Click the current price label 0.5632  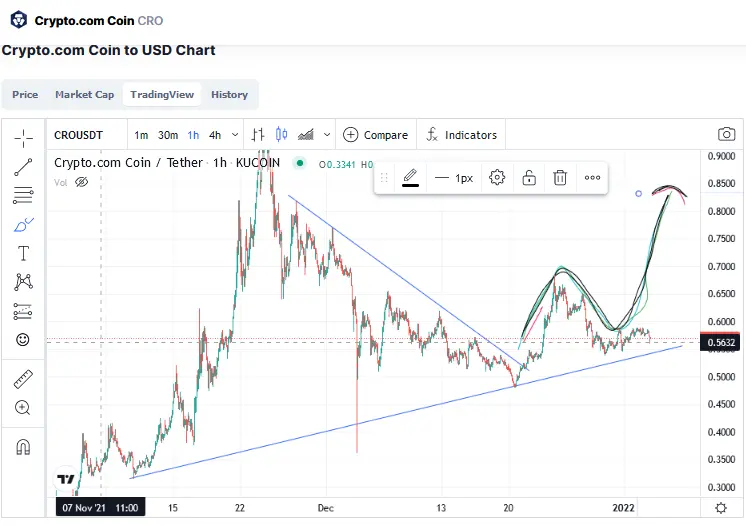(720, 342)
